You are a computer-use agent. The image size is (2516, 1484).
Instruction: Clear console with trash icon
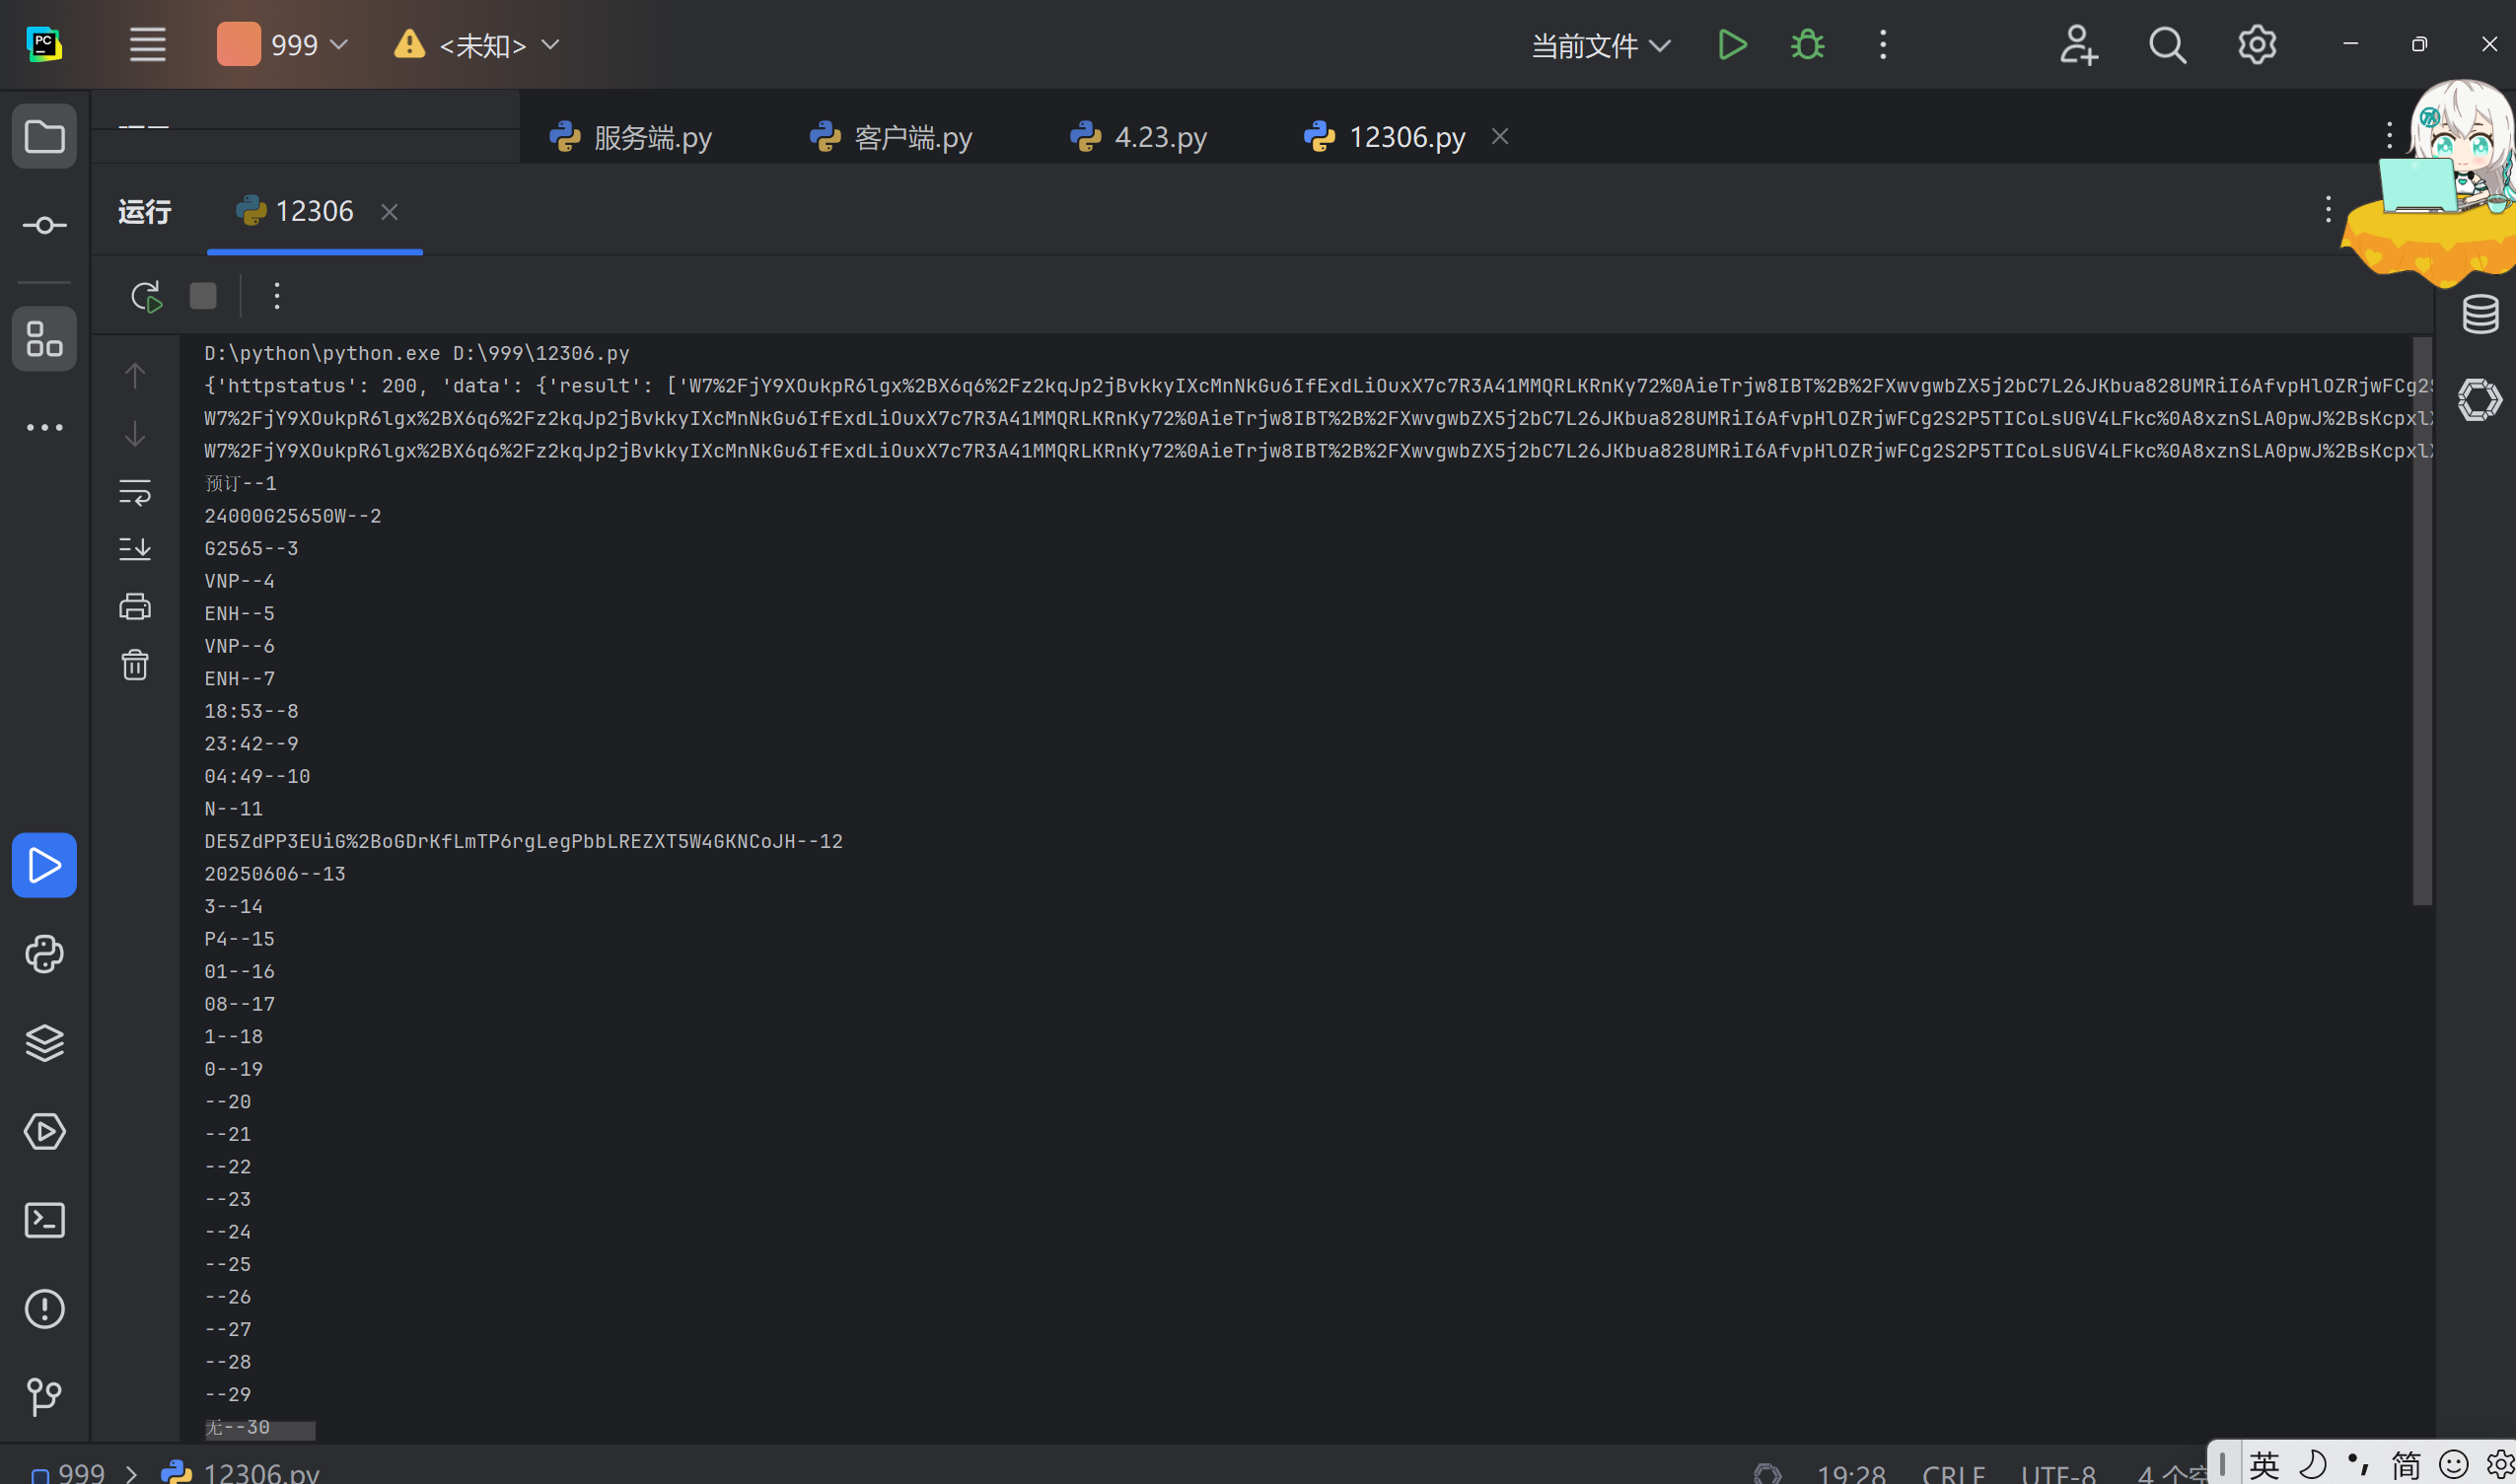135,665
